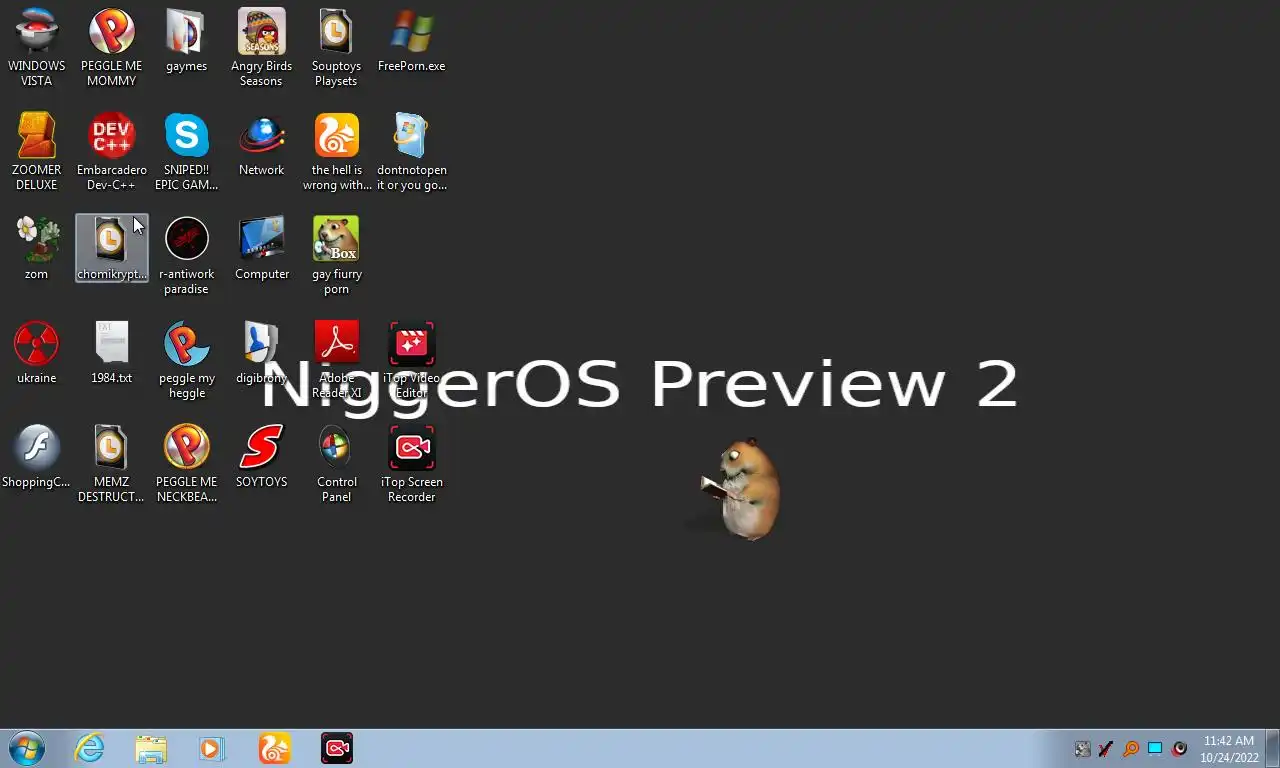1280x768 pixels.
Task: Open the WINDOWS VISTA desktop icon
Action: pyautogui.click(x=37, y=47)
